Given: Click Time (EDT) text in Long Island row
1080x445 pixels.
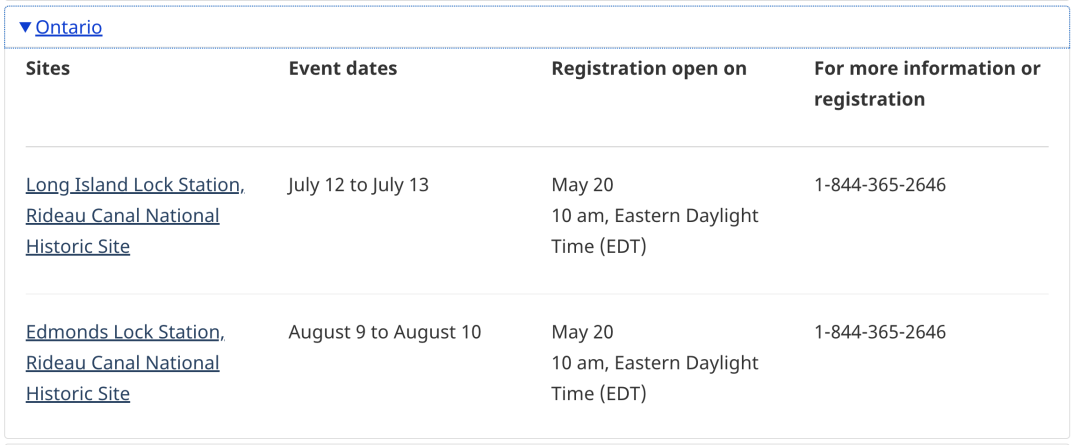Looking at the screenshot, I should point(599,247).
